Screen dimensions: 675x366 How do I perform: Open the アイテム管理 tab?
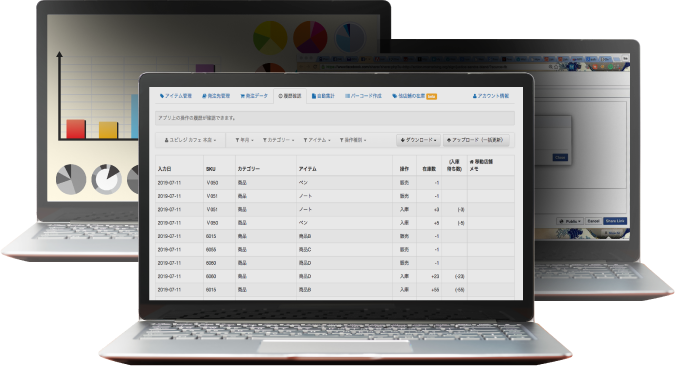[176, 96]
